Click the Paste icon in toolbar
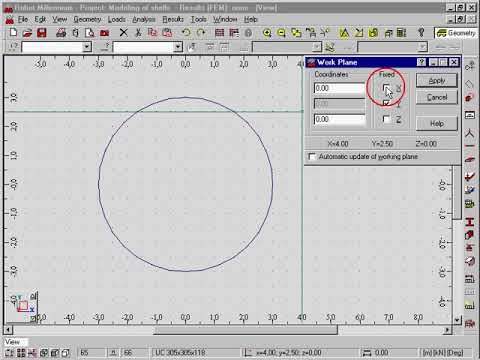 pos(167,33)
